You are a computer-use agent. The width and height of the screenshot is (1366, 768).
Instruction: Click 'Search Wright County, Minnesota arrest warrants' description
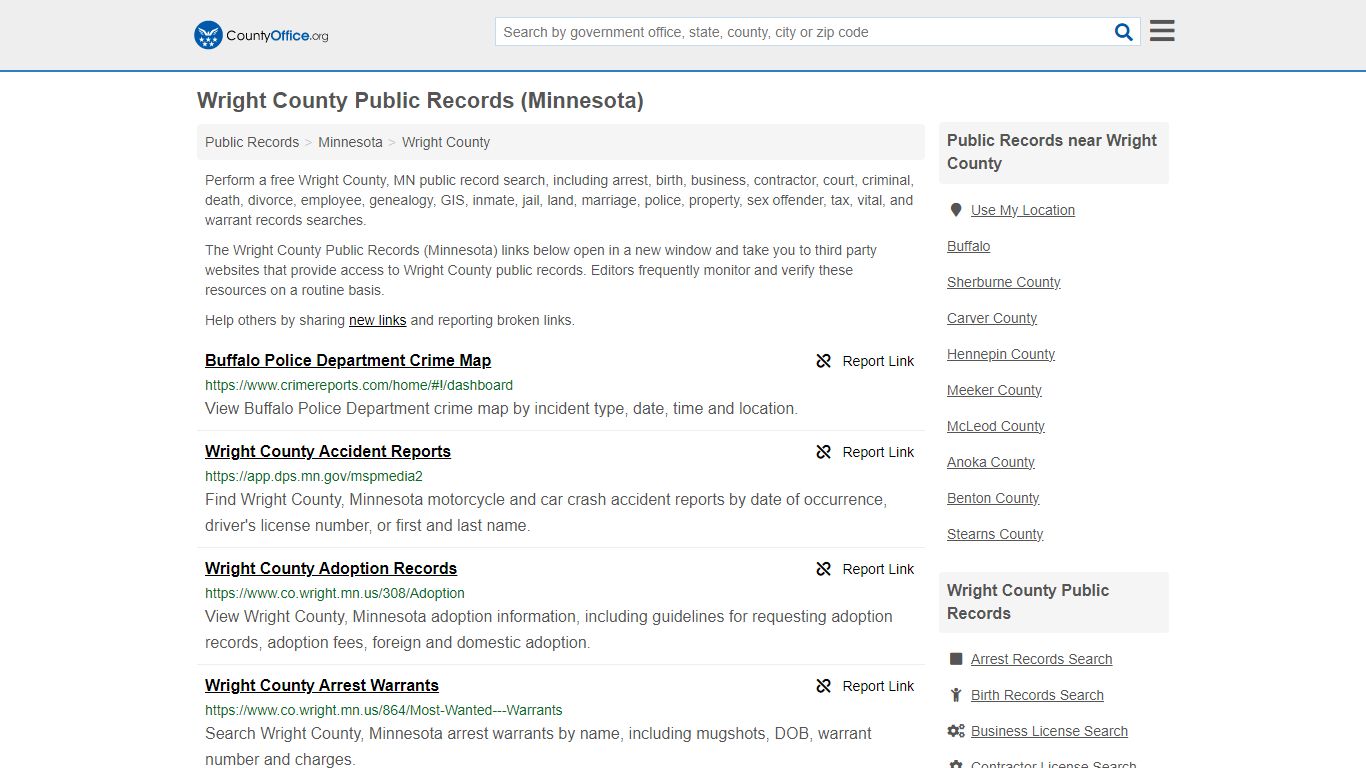pyautogui.click(x=538, y=746)
